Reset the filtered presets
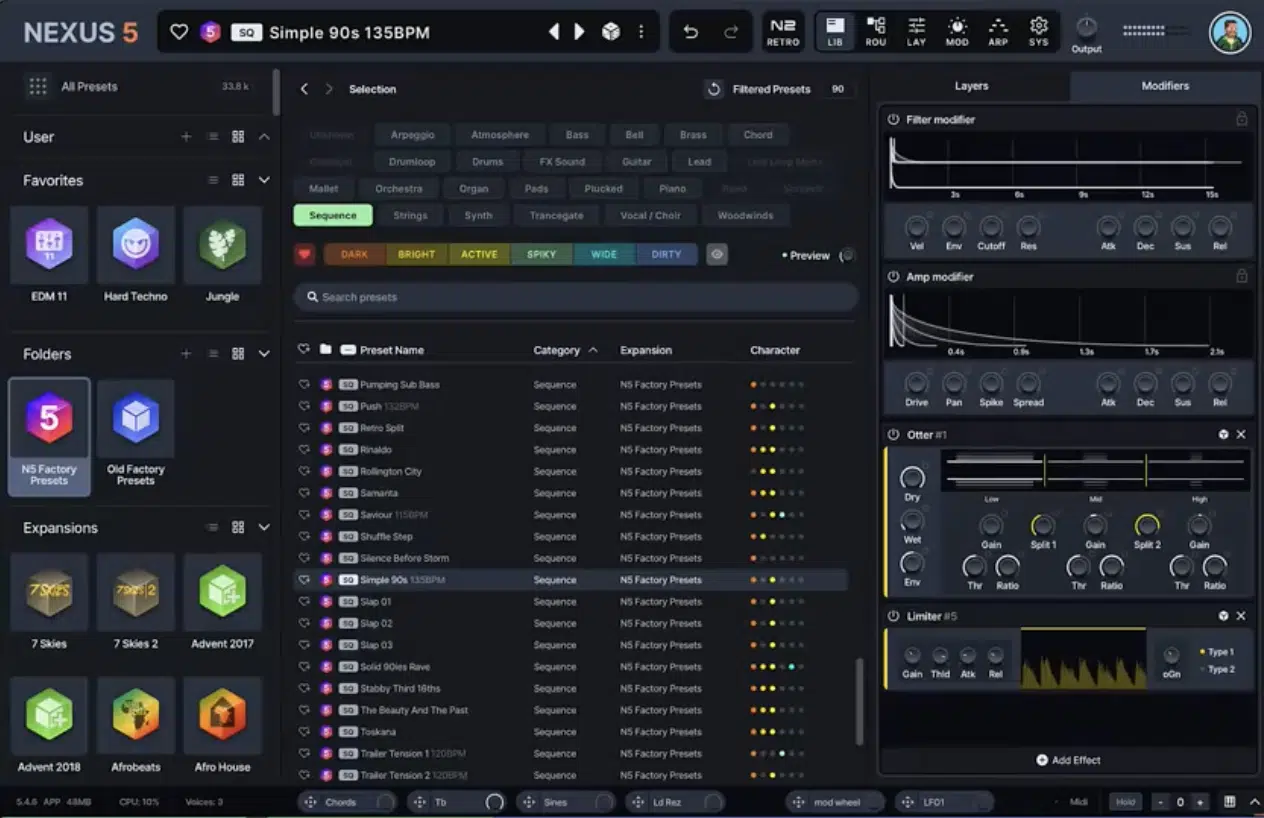This screenshot has width=1264, height=818. (x=714, y=89)
